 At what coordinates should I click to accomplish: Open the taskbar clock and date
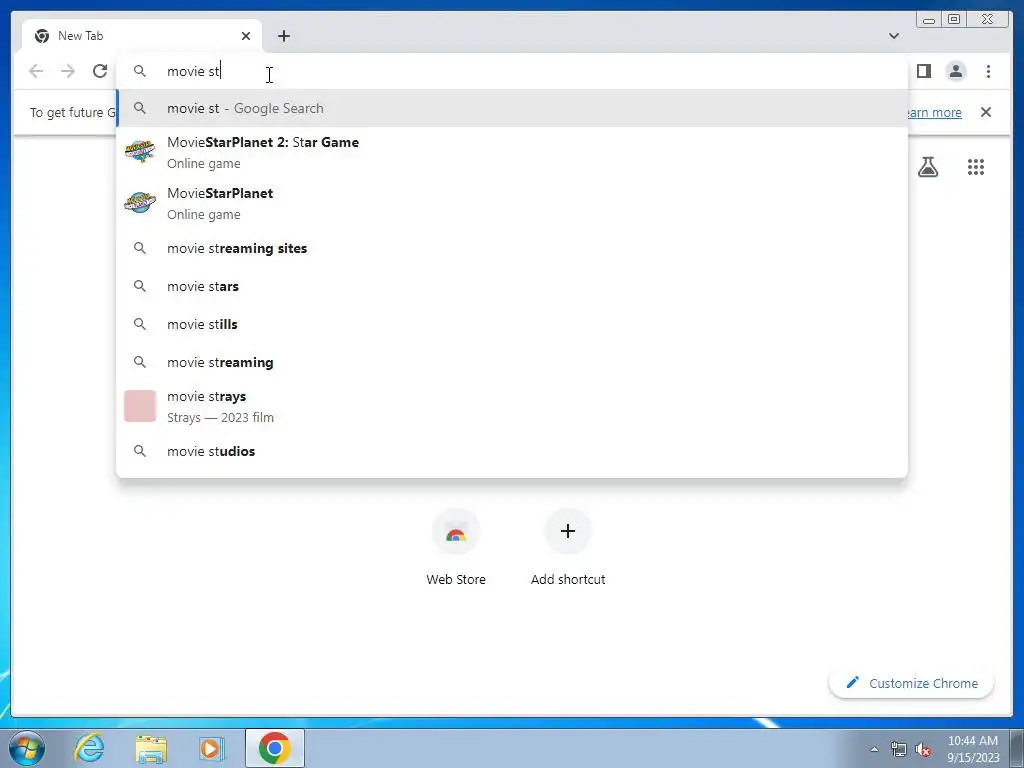973,749
